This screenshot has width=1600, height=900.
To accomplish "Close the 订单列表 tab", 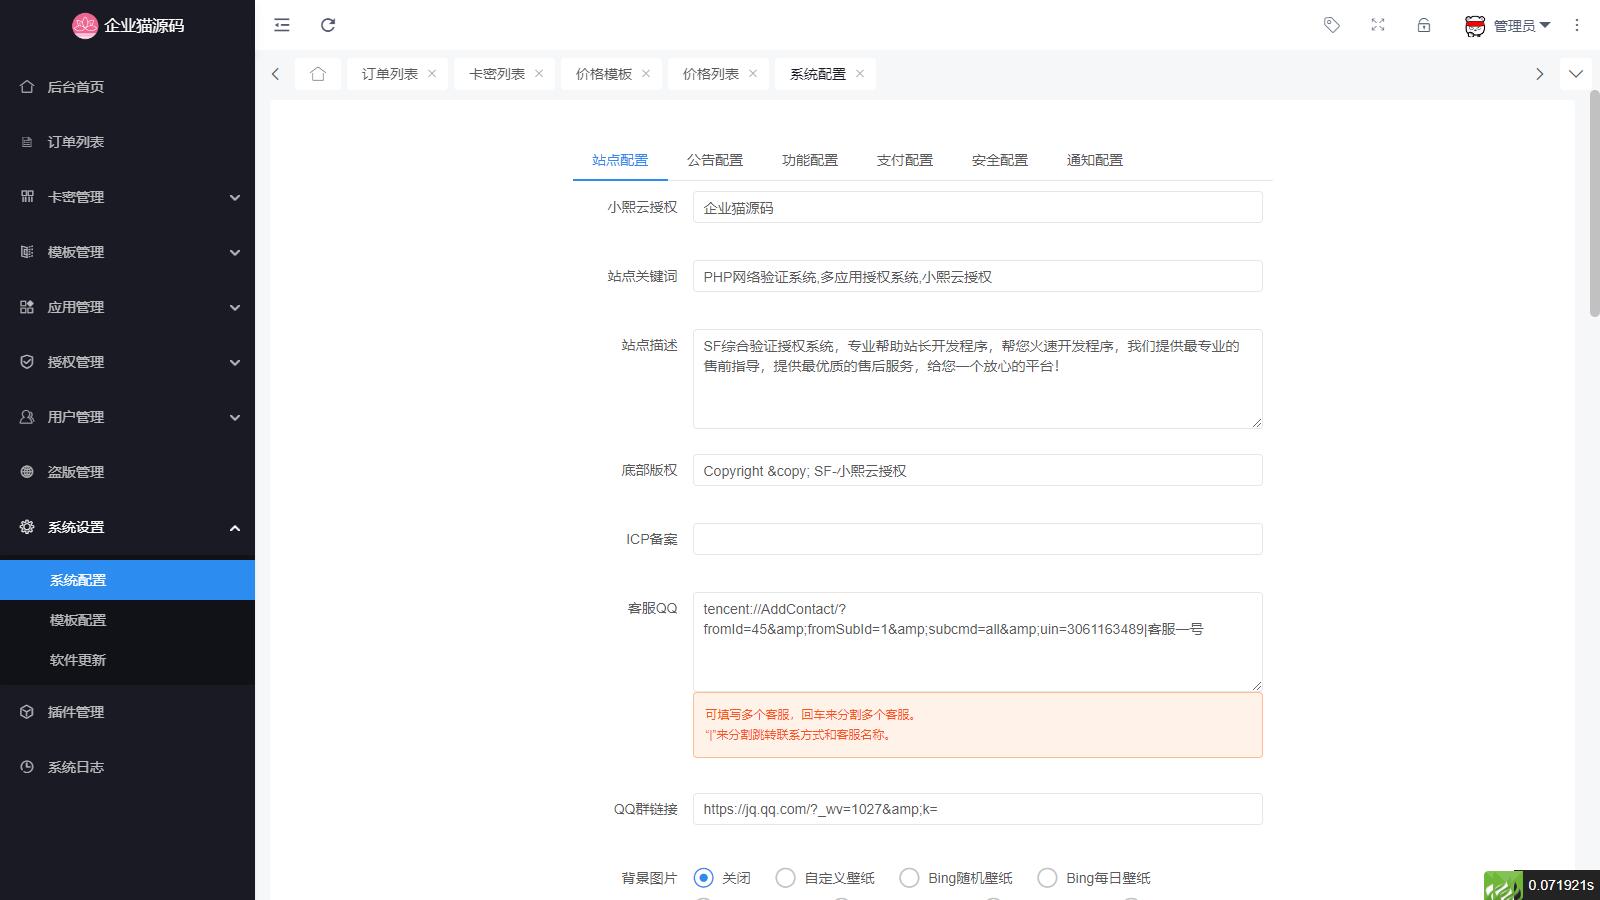I will (432, 74).
